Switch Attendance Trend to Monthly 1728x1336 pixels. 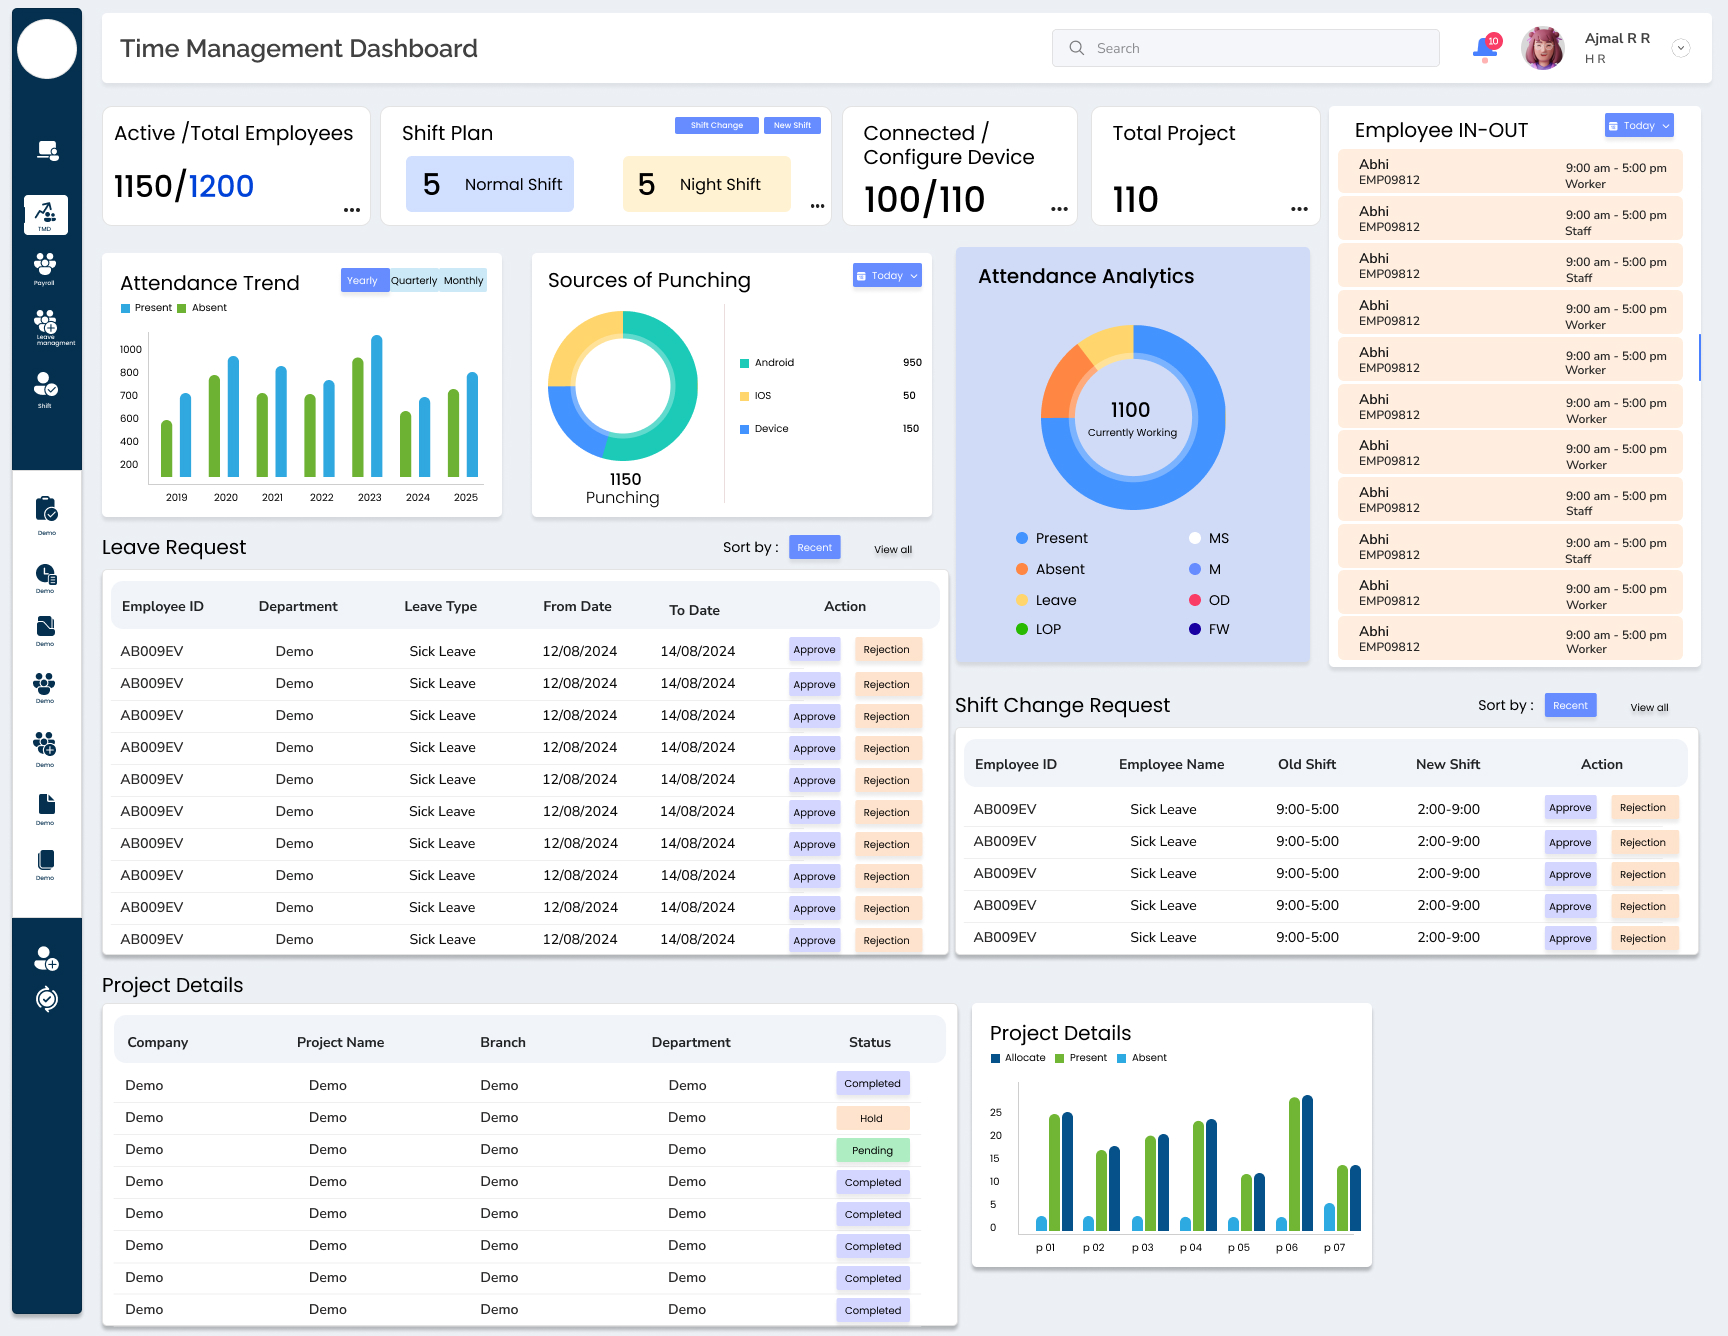tap(463, 281)
